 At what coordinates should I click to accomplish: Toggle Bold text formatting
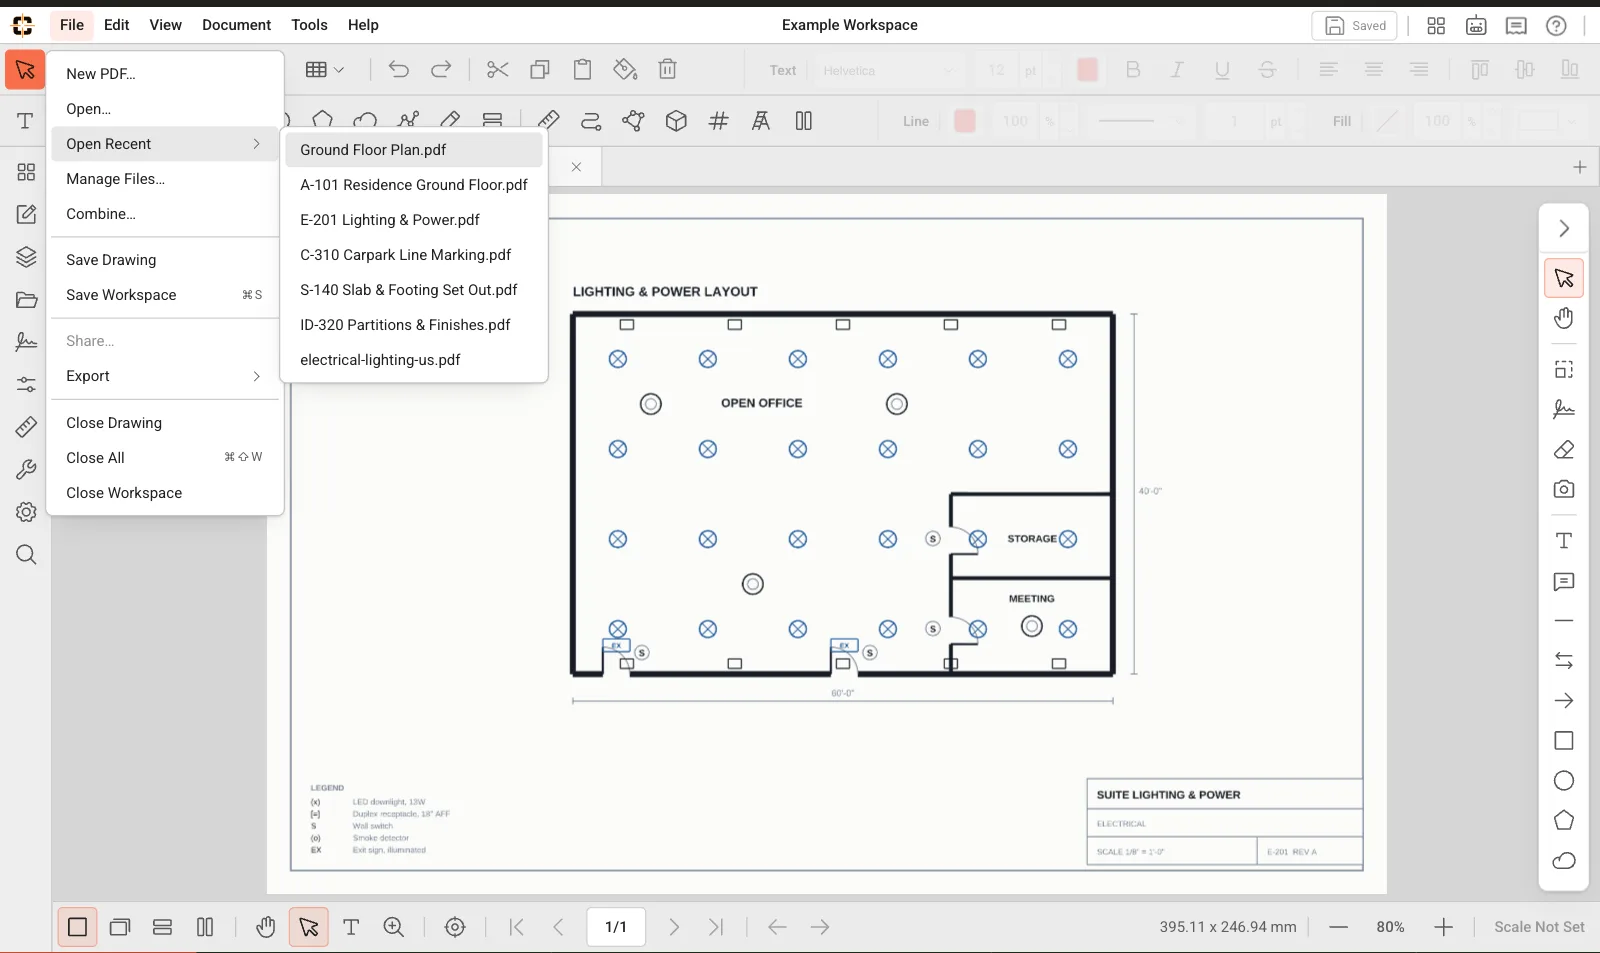(x=1133, y=70)
